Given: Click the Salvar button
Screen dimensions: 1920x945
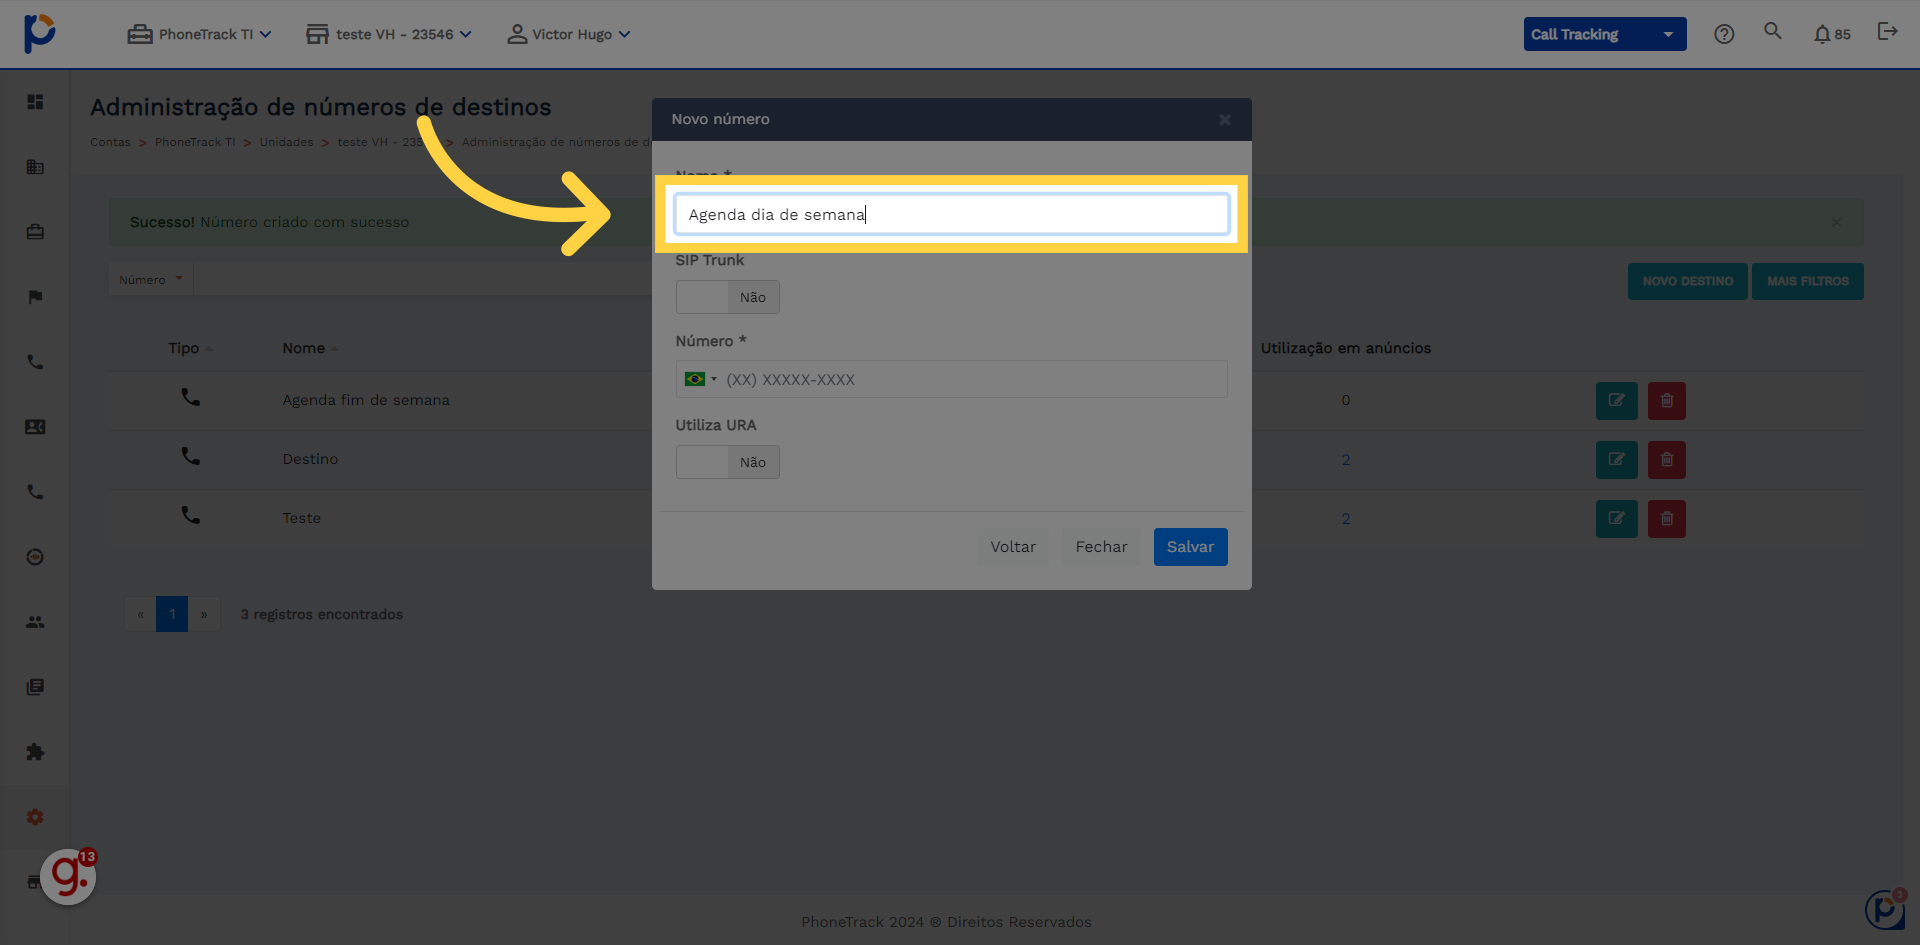Looking at the screenshot, I should pyautogui.click(x=1190, y=547).
